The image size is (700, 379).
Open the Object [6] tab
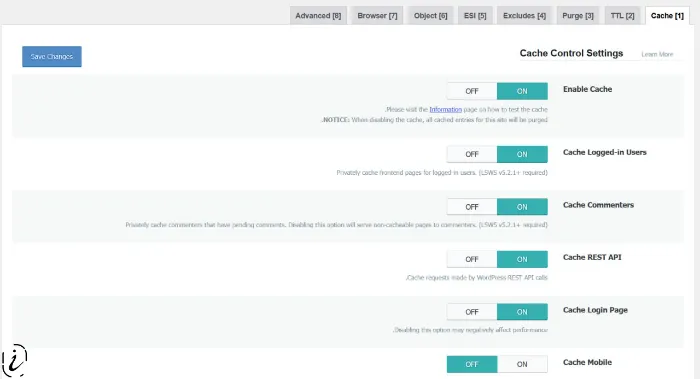[430, 16]
